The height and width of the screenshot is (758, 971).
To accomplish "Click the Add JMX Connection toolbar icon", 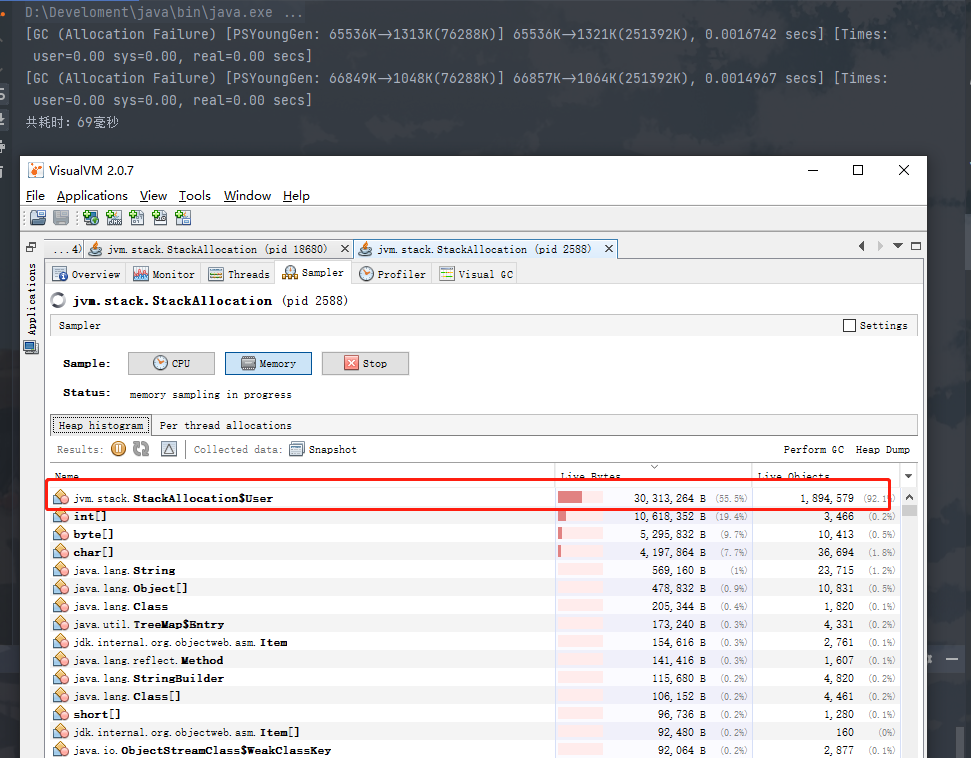I will pyautogui.click(x=114, y=217).
